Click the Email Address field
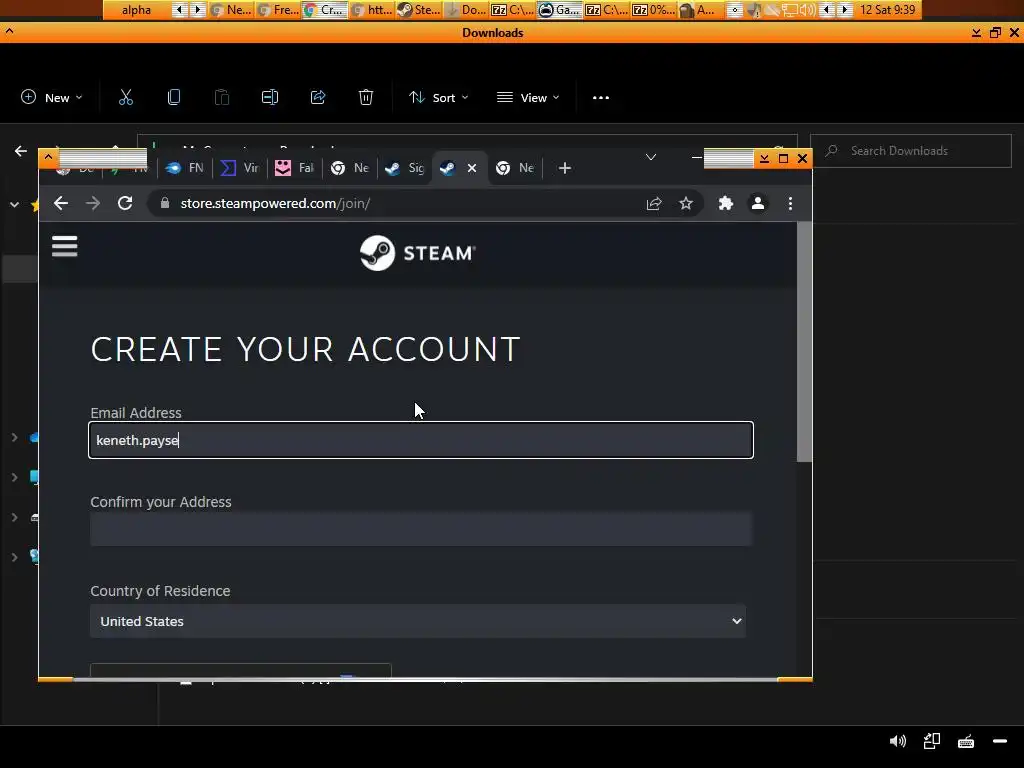The height and width of the screenshot is (768, 1024). point(421,440)
